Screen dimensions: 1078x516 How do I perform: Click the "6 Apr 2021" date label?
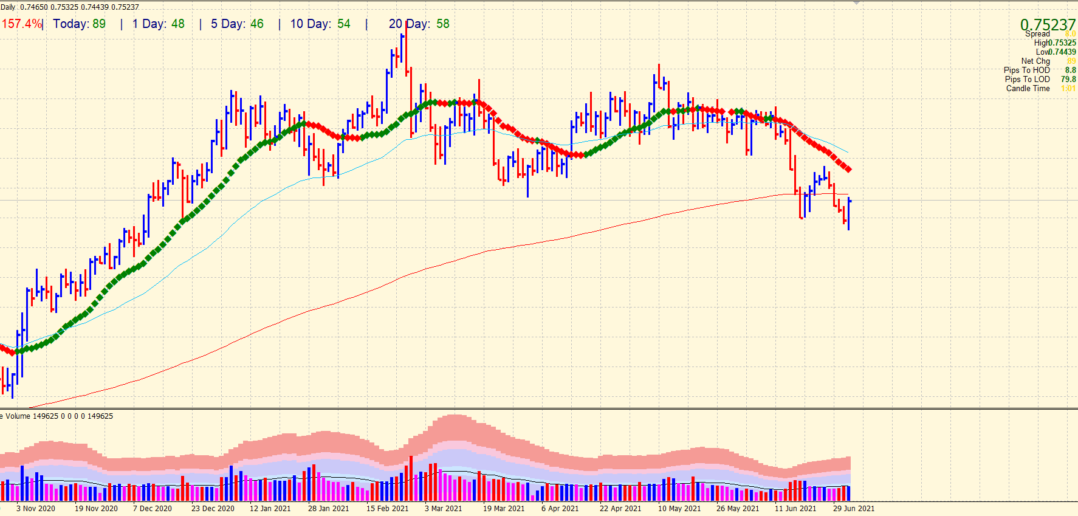point(560,508)
